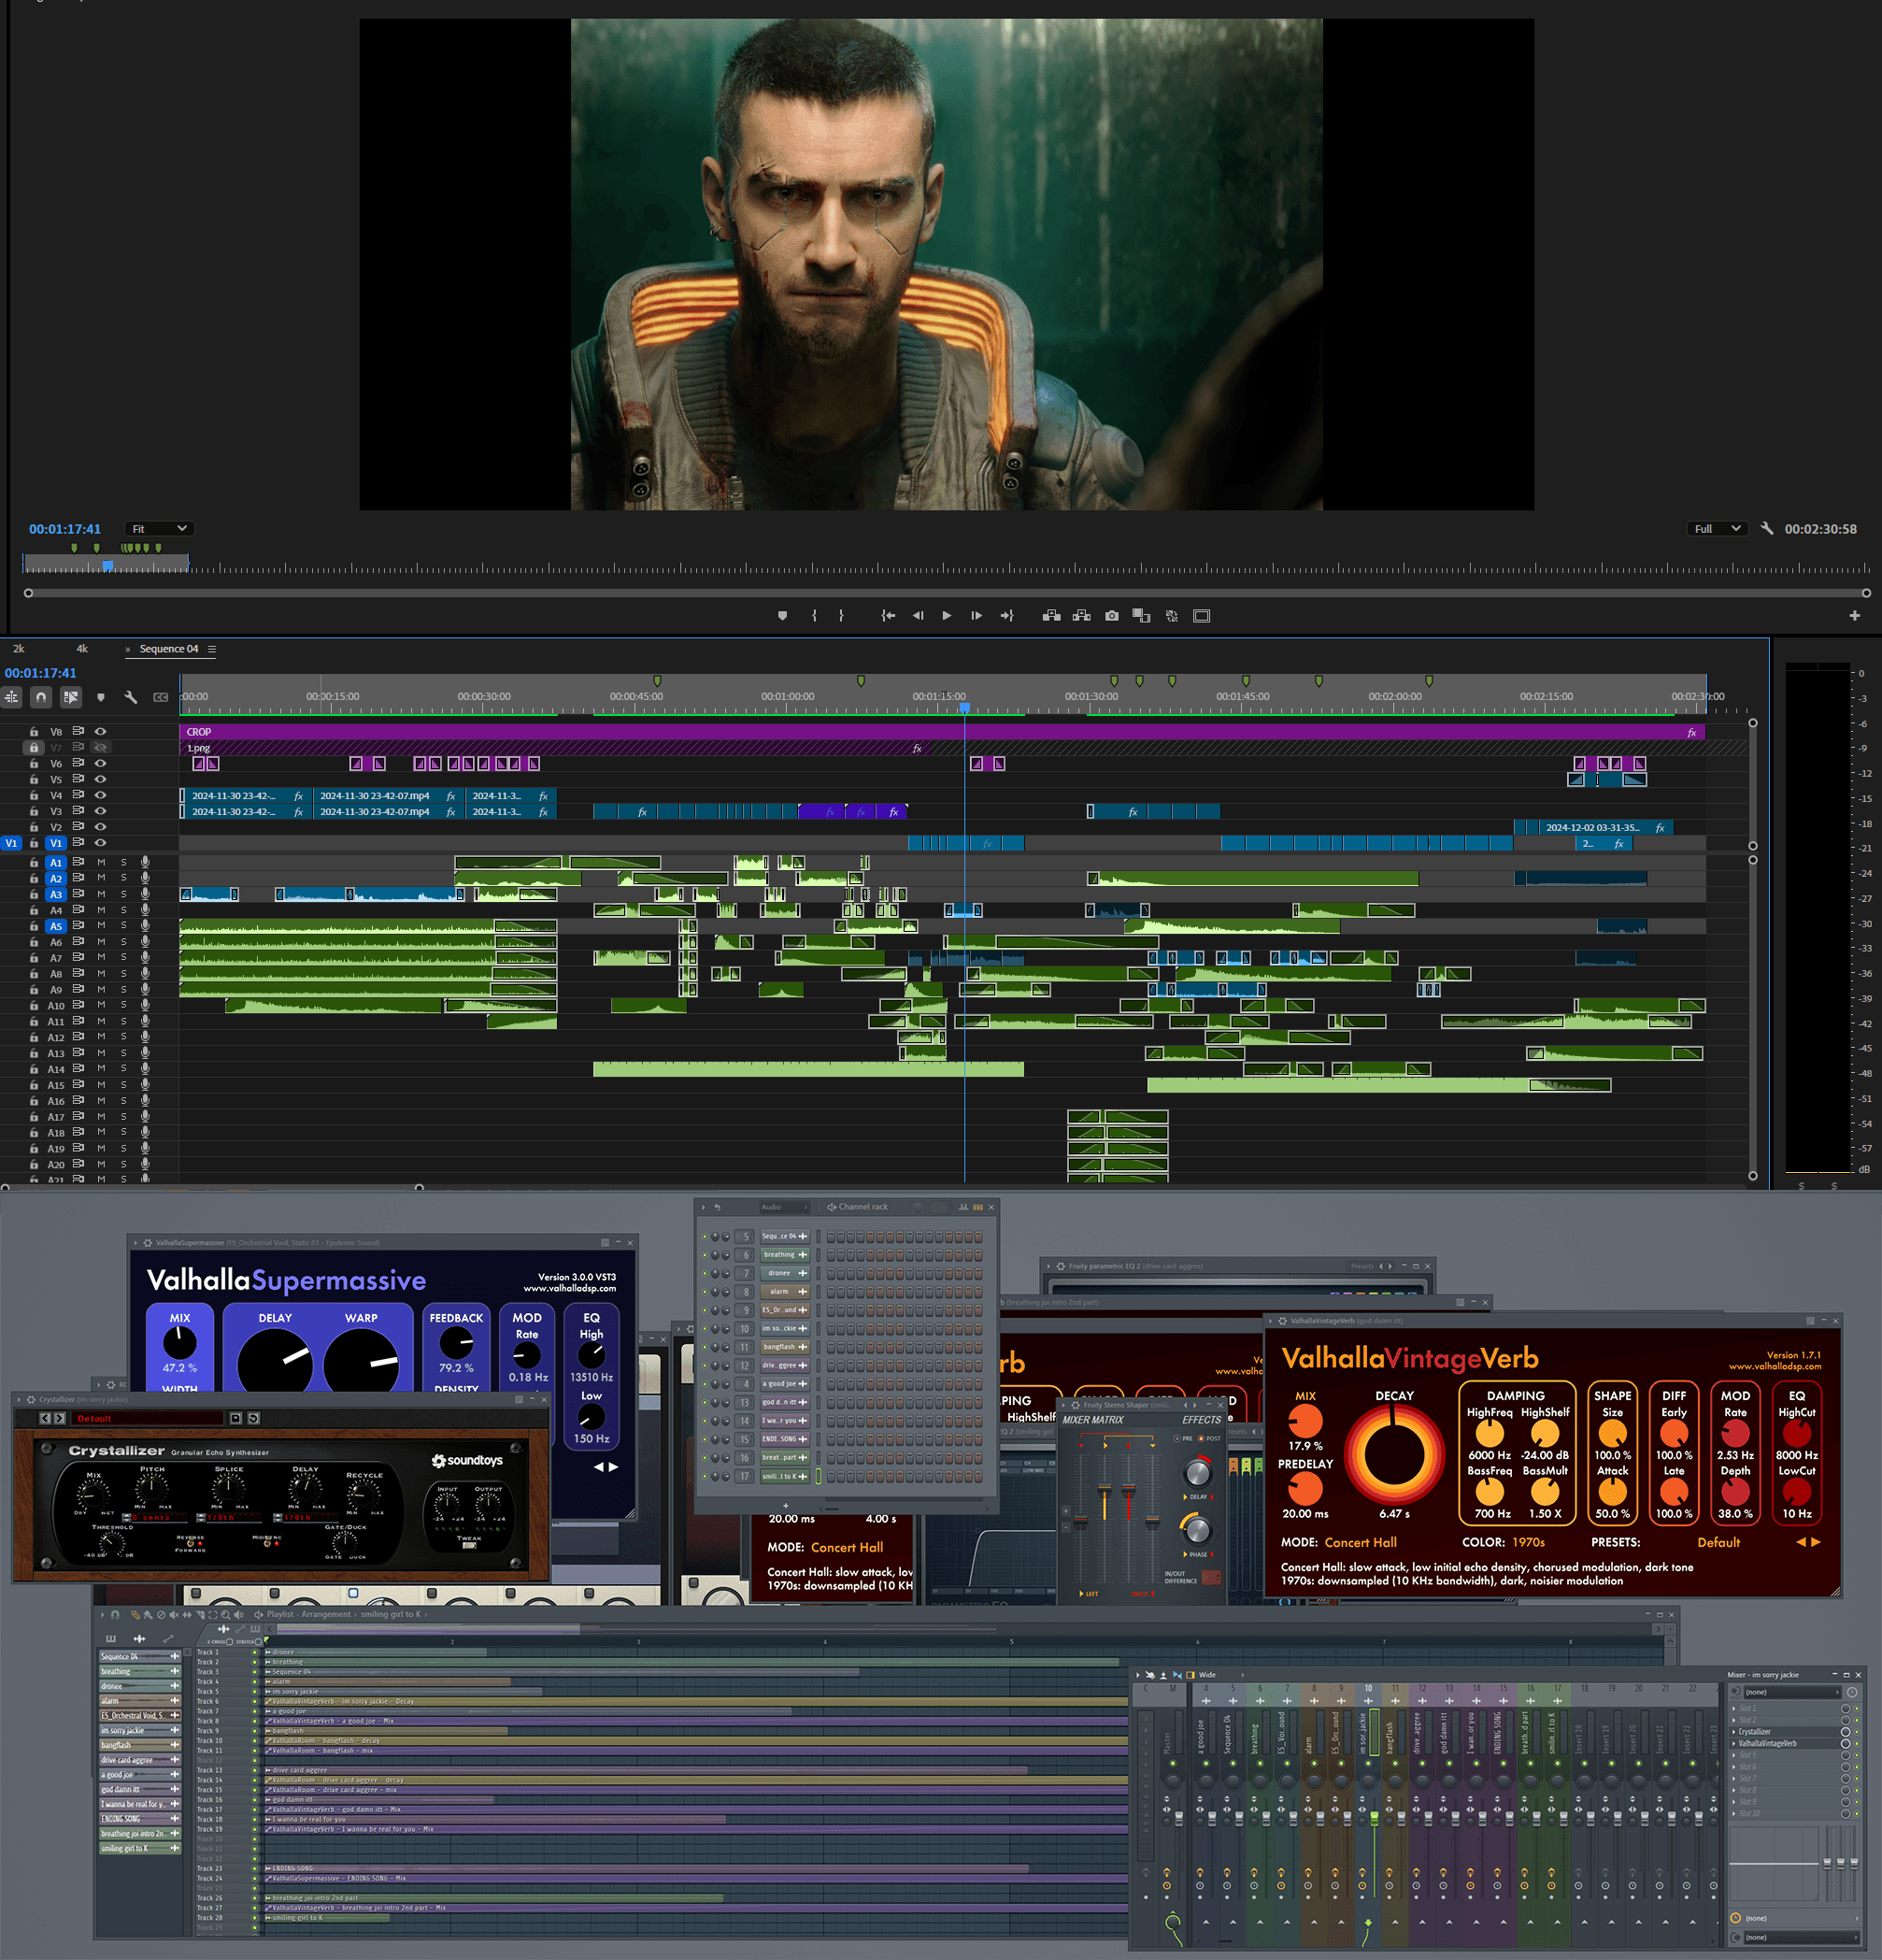Click the Lift button
Image resolution: width=1882 pixels, height=1960 pixels.
(1051, 616)
